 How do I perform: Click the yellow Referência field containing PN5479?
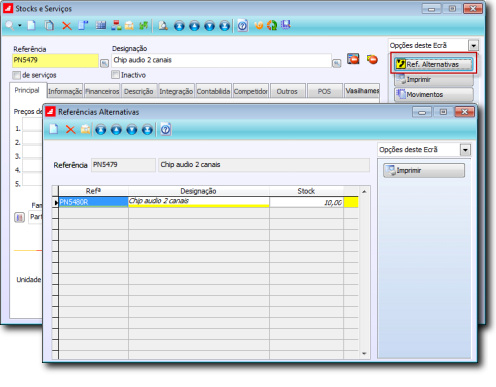(55, 60)
